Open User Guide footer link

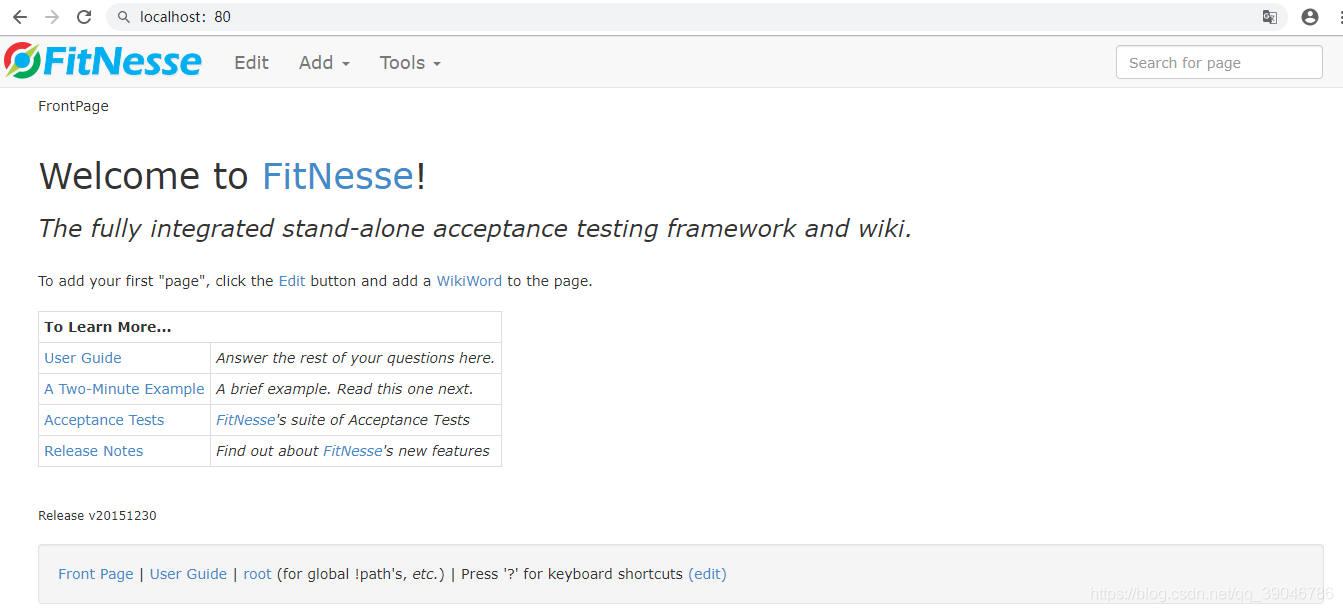(188, 574)
